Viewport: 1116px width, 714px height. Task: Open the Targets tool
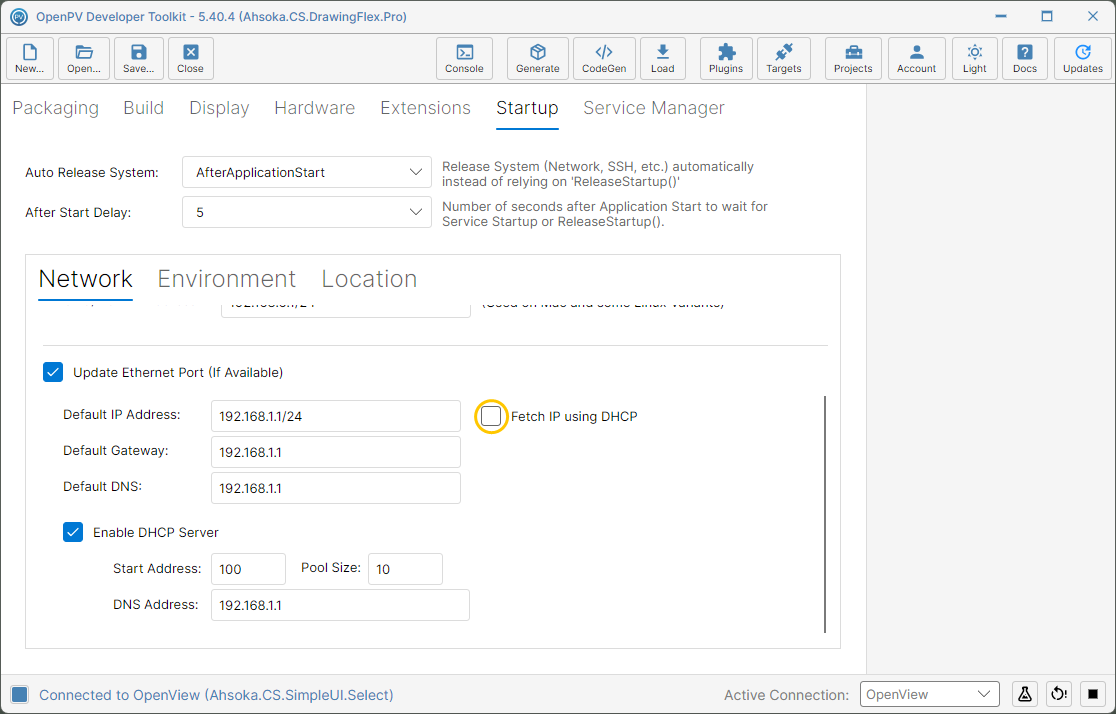784,58
